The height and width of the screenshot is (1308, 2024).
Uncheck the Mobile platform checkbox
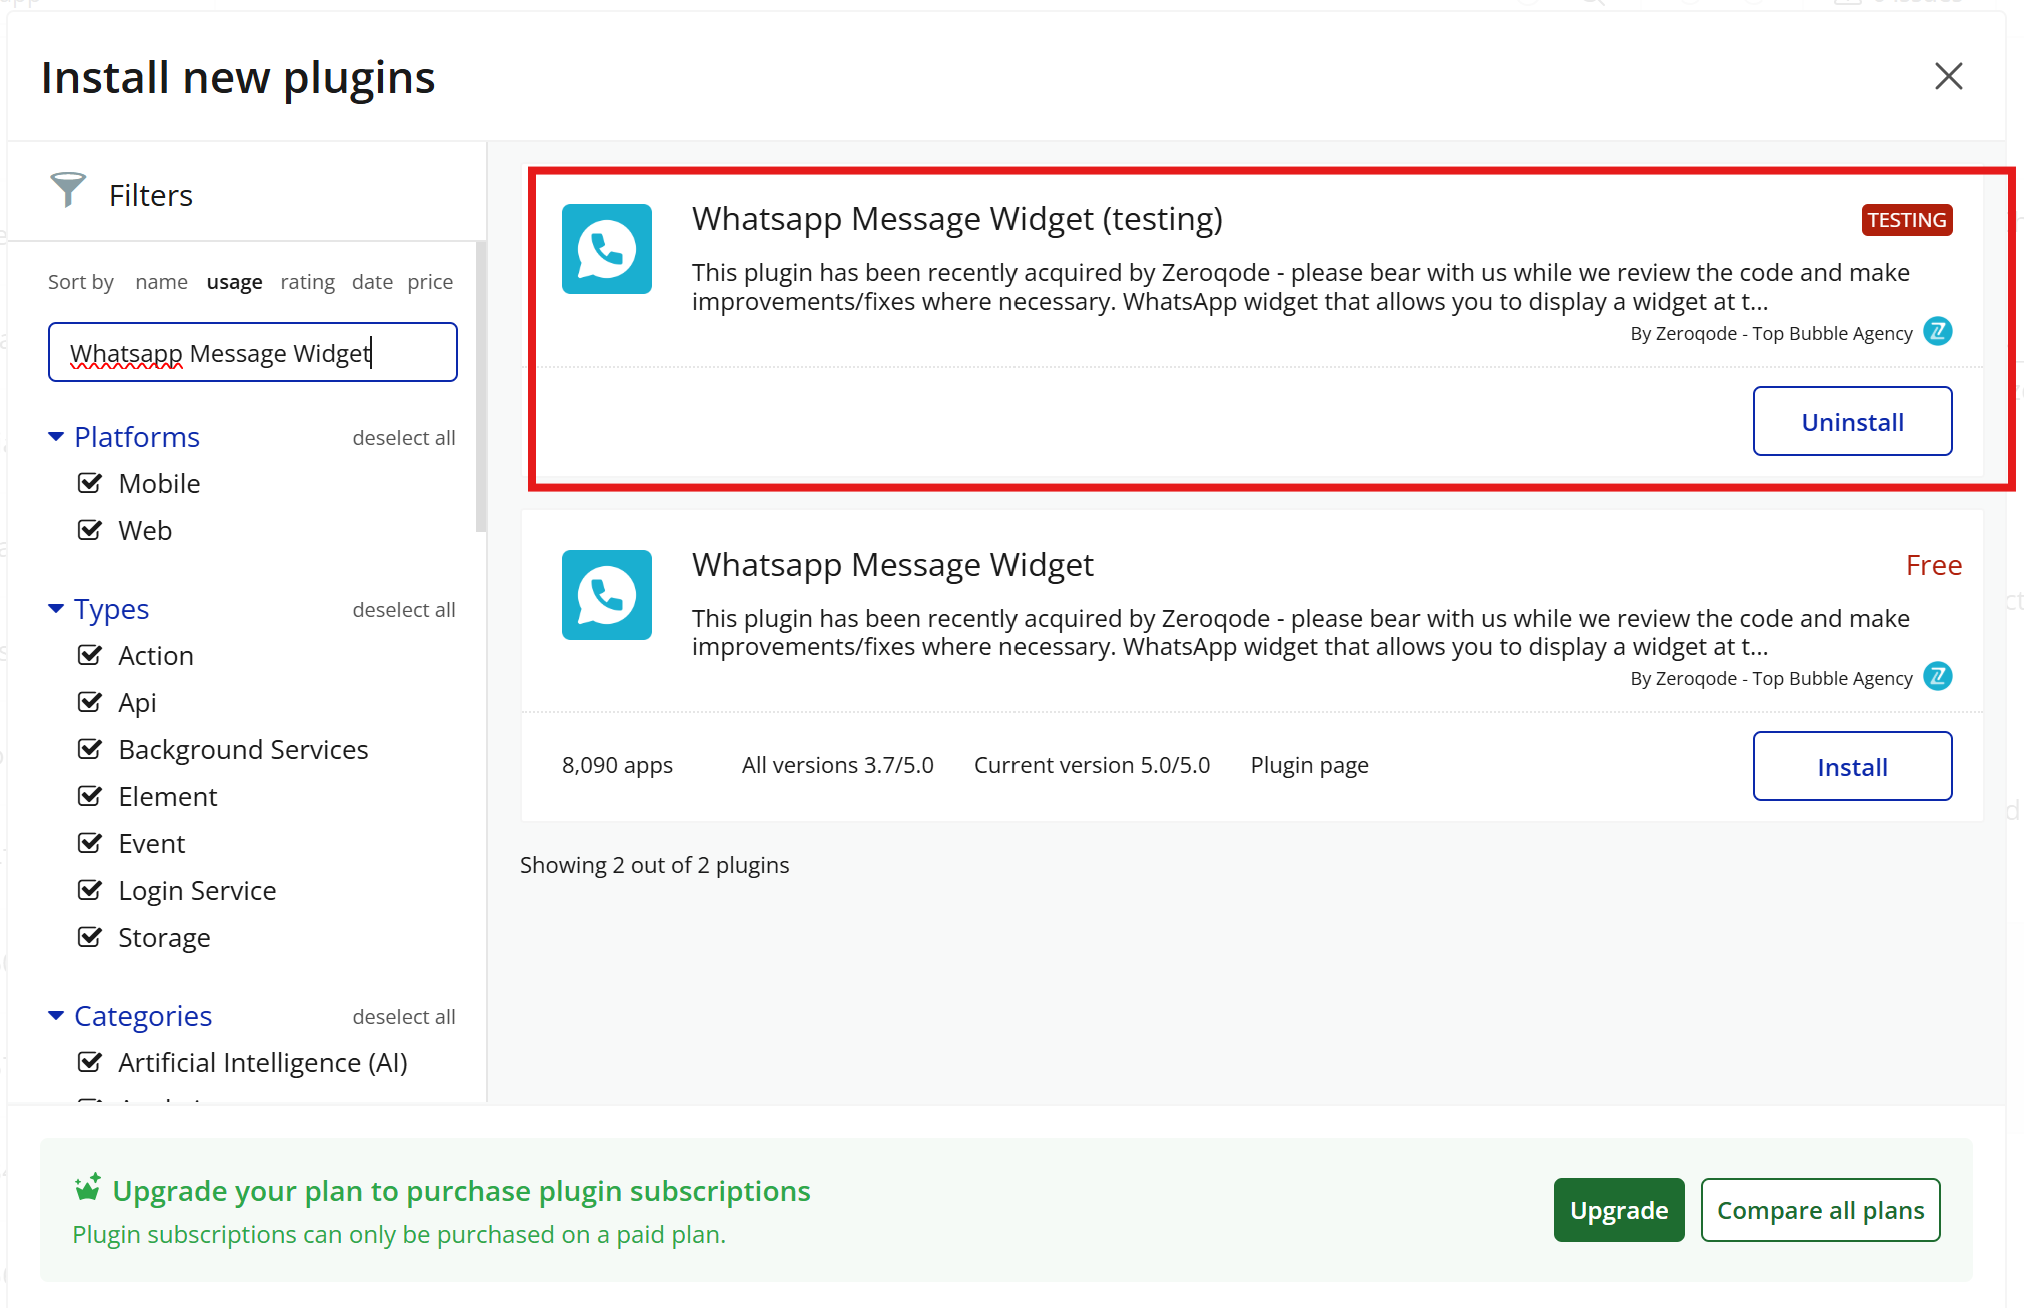[90, 484]
